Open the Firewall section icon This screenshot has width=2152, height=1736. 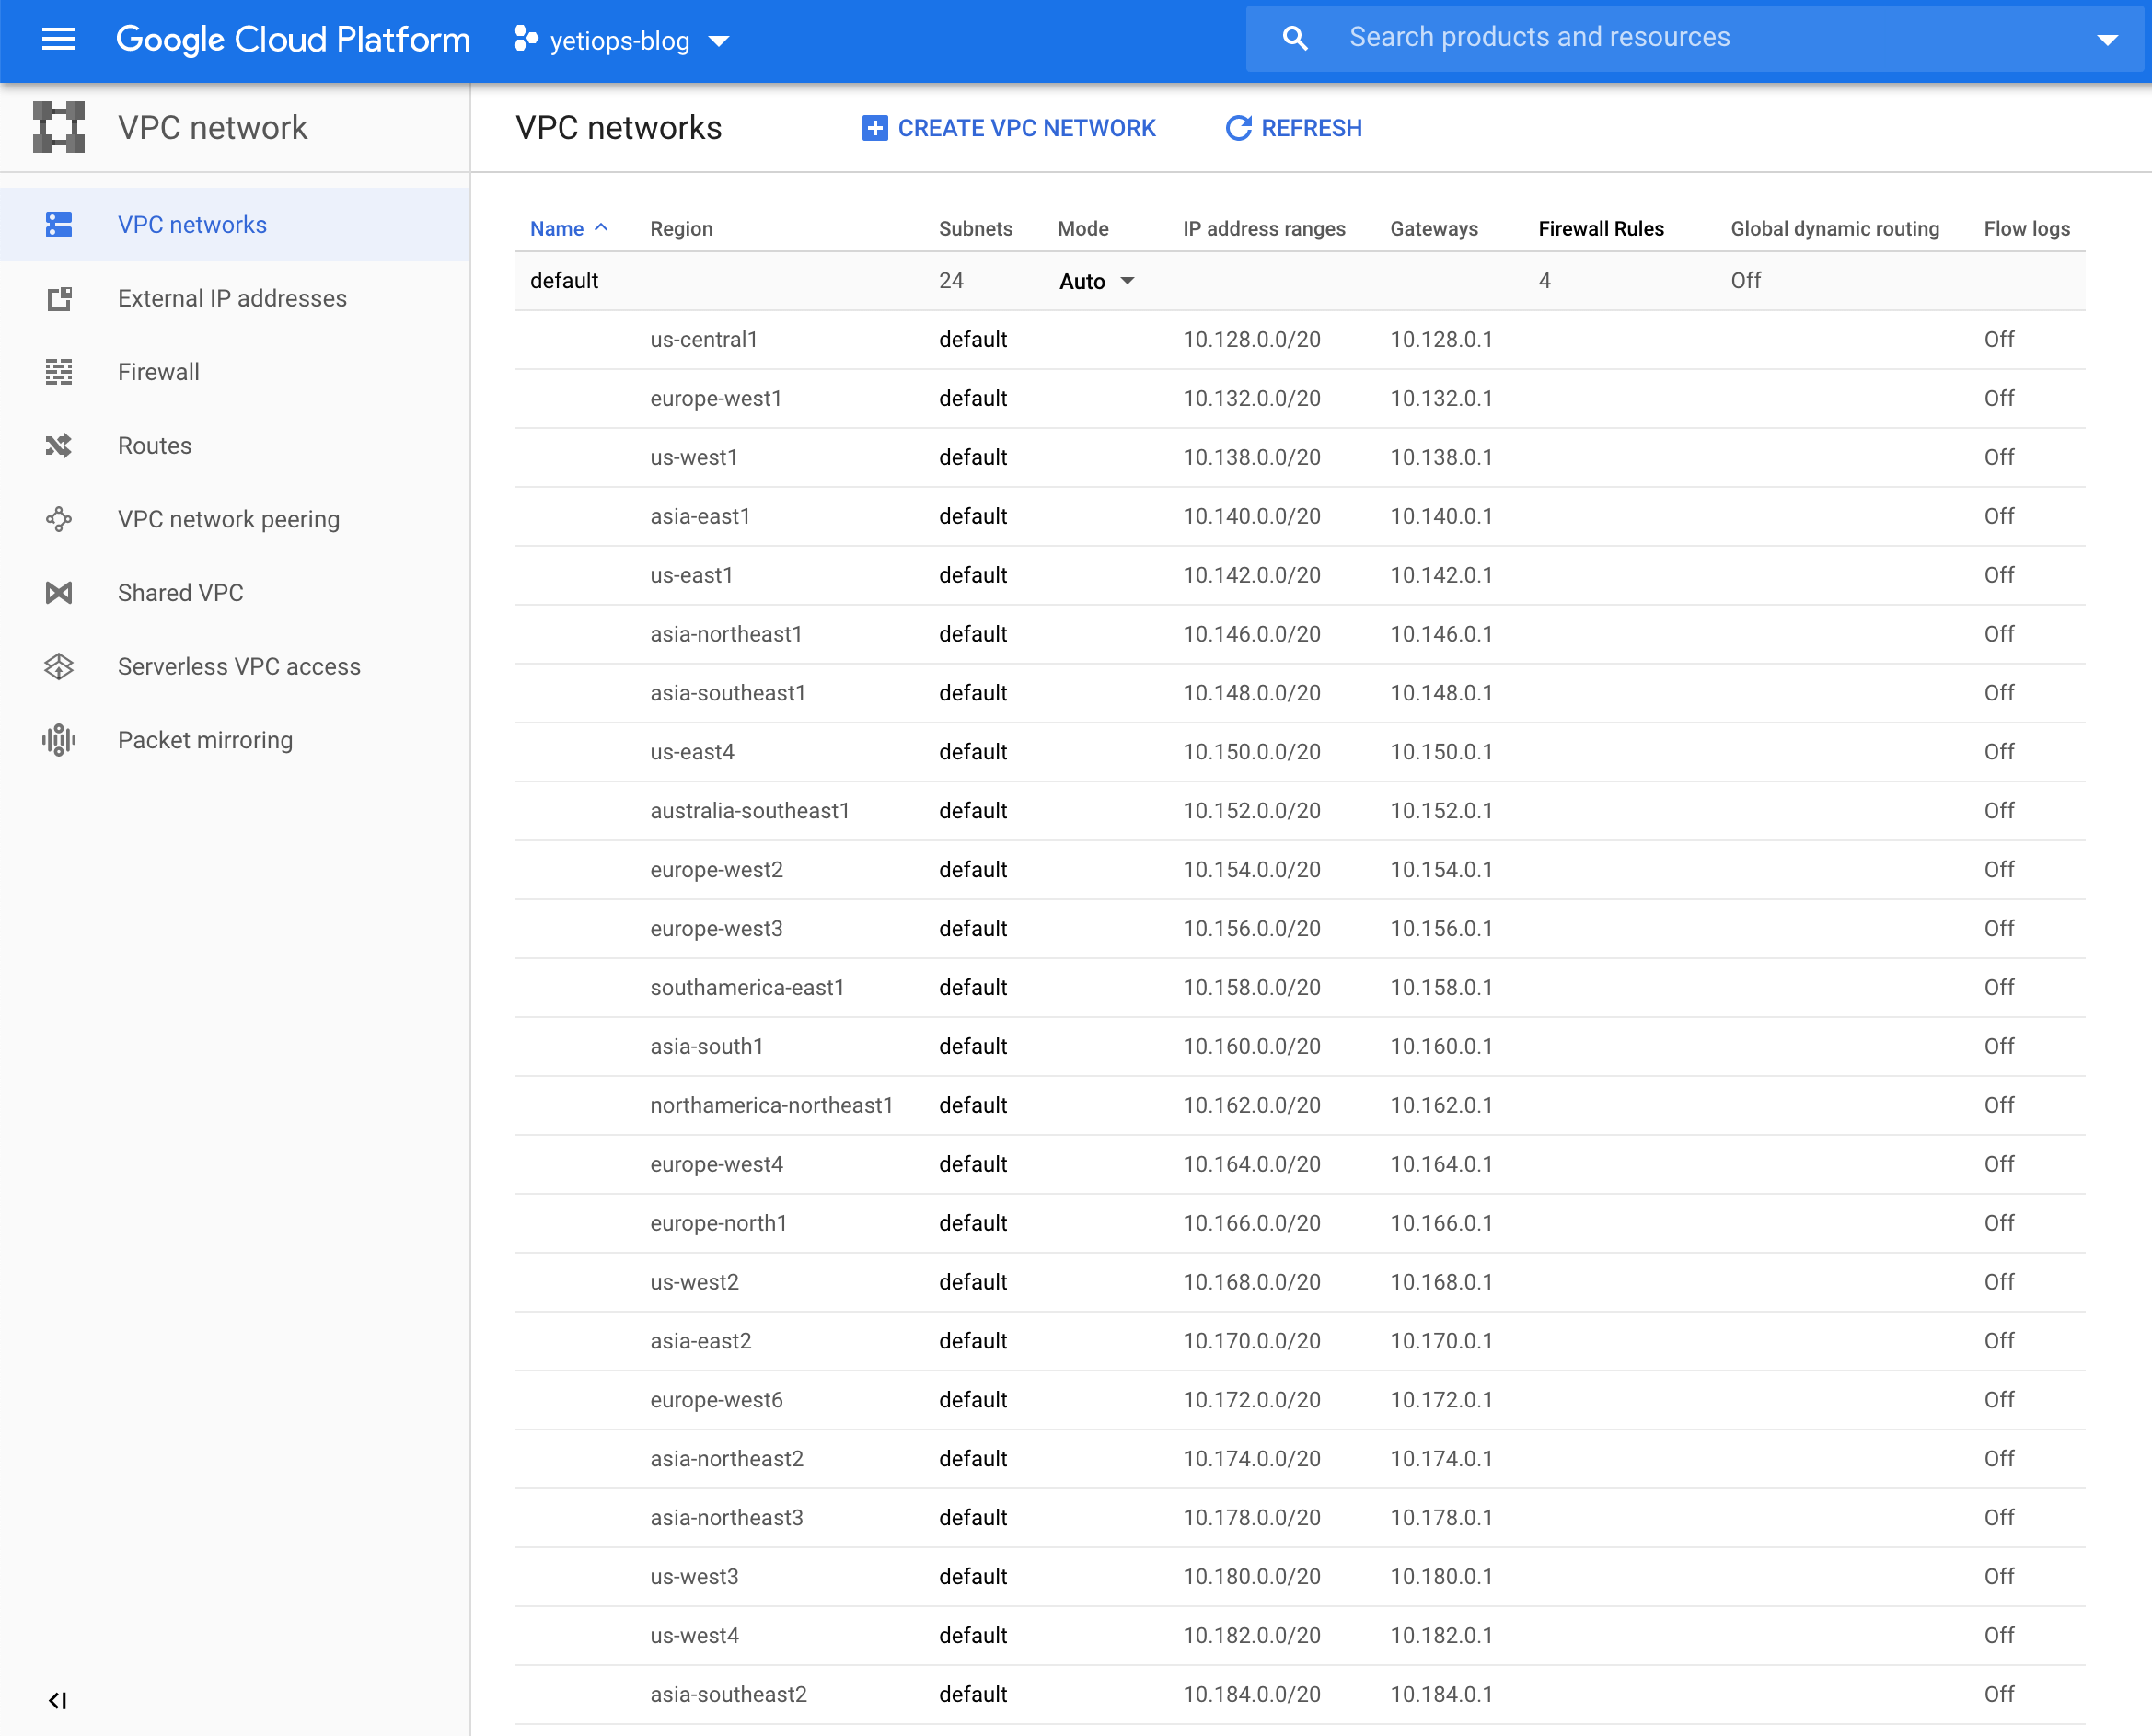tap(59, 371)
